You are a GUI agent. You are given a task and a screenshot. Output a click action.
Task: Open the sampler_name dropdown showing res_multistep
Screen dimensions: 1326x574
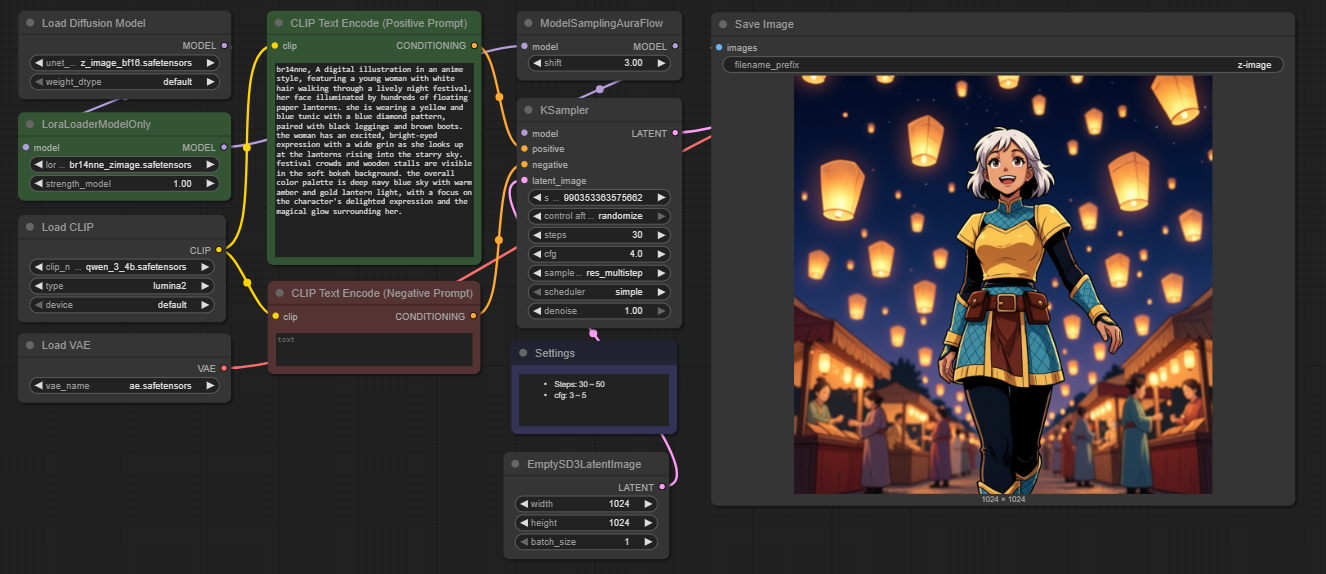pos(599,273)
